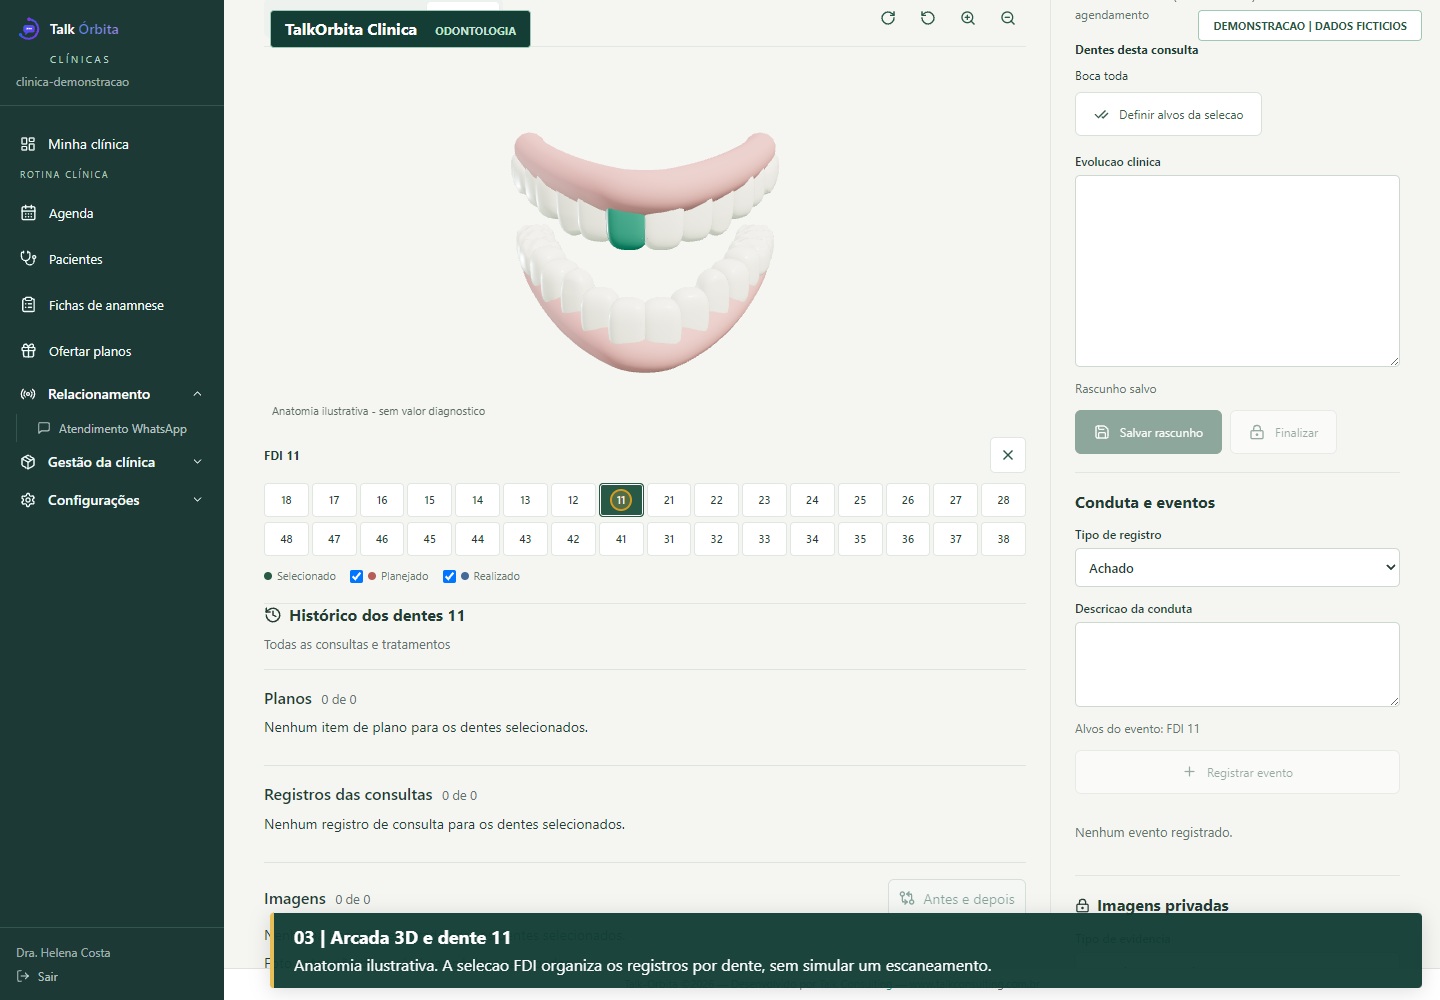Click the "Nenhum evento registrado." text

click(x=1153, y=832)
